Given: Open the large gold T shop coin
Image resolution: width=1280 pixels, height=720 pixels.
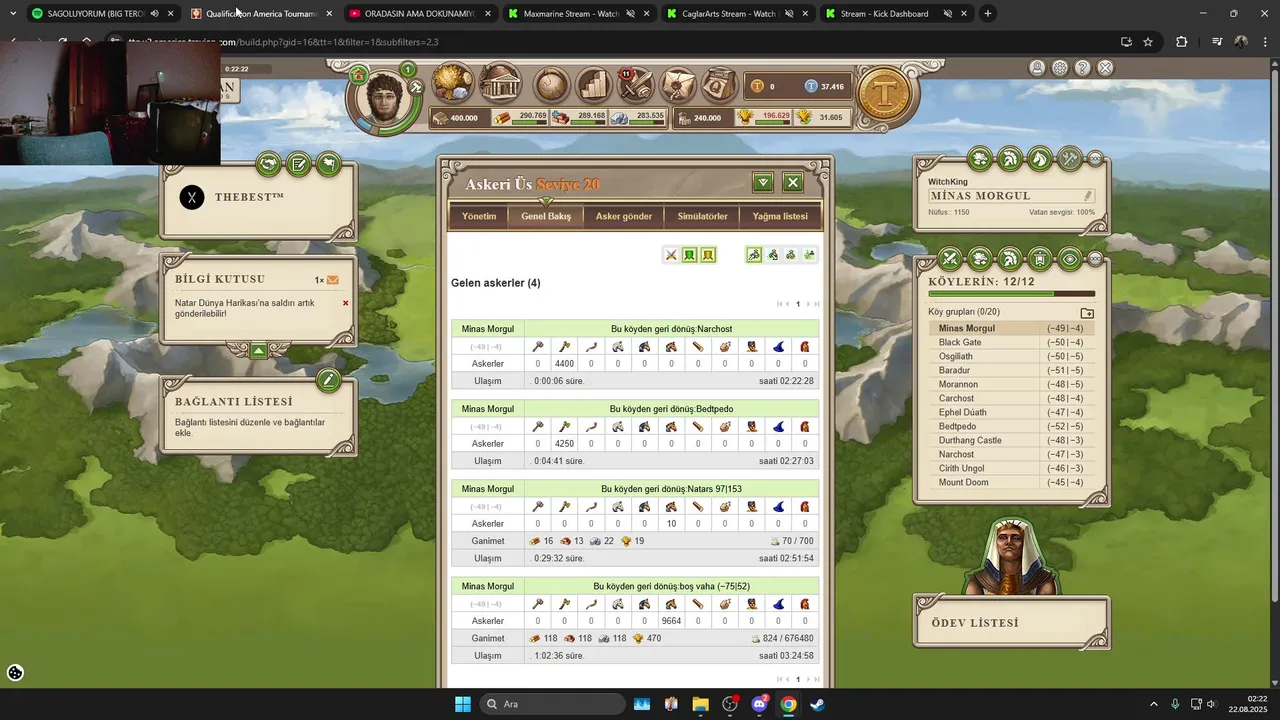Looking at the screenshot, I should (884, 94).
